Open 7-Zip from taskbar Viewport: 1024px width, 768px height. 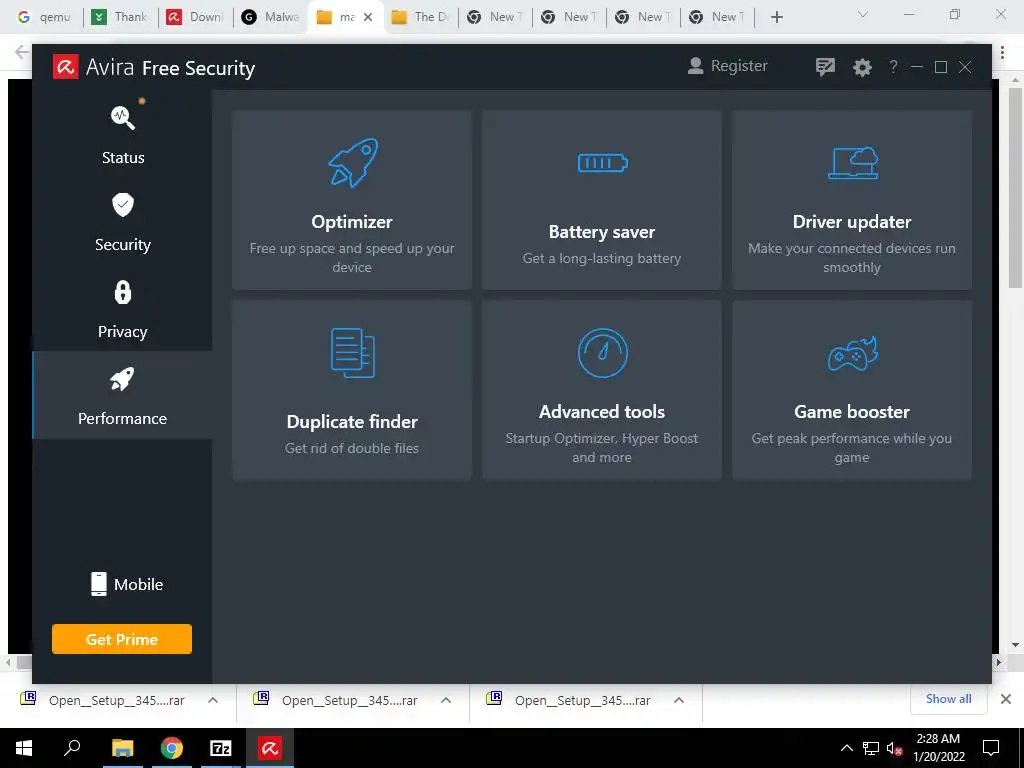click(x=221, y=748)
